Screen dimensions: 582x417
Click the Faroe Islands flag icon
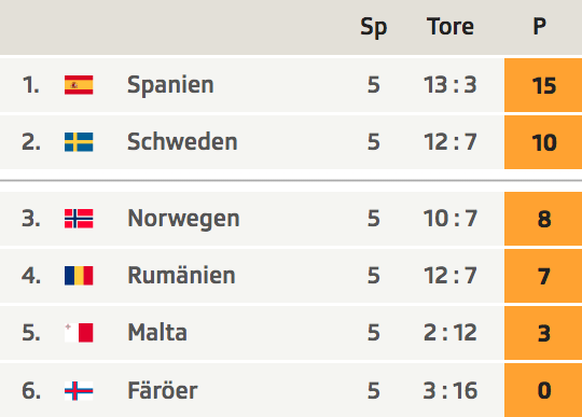click(79, 391)
